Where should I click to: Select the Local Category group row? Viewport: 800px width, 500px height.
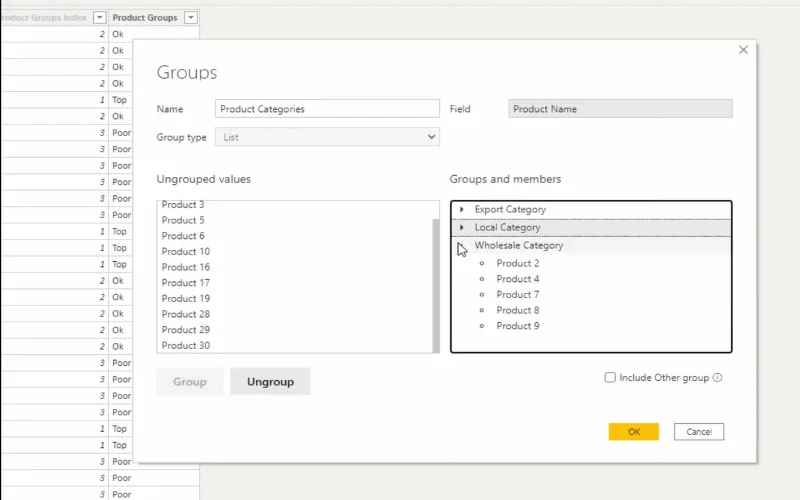coord(591,227)
